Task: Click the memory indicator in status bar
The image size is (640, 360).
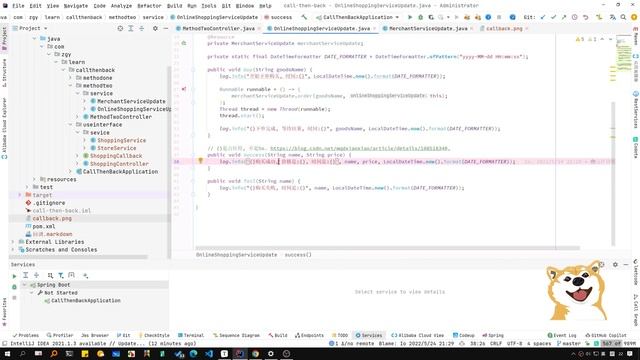Action: [618, 344]
